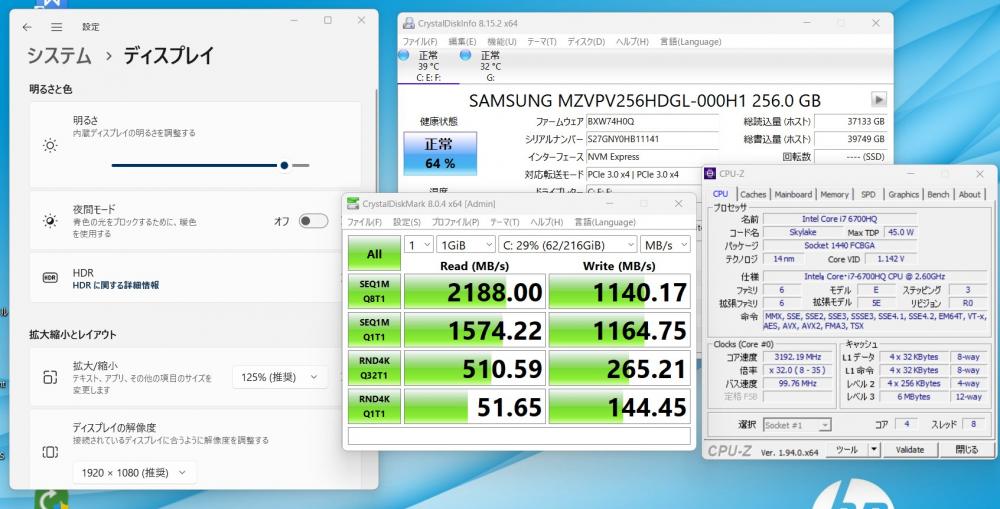Open the 1GiB test size dropdown
Viewport: 1000px width, 509px height.
click(466, 245)
